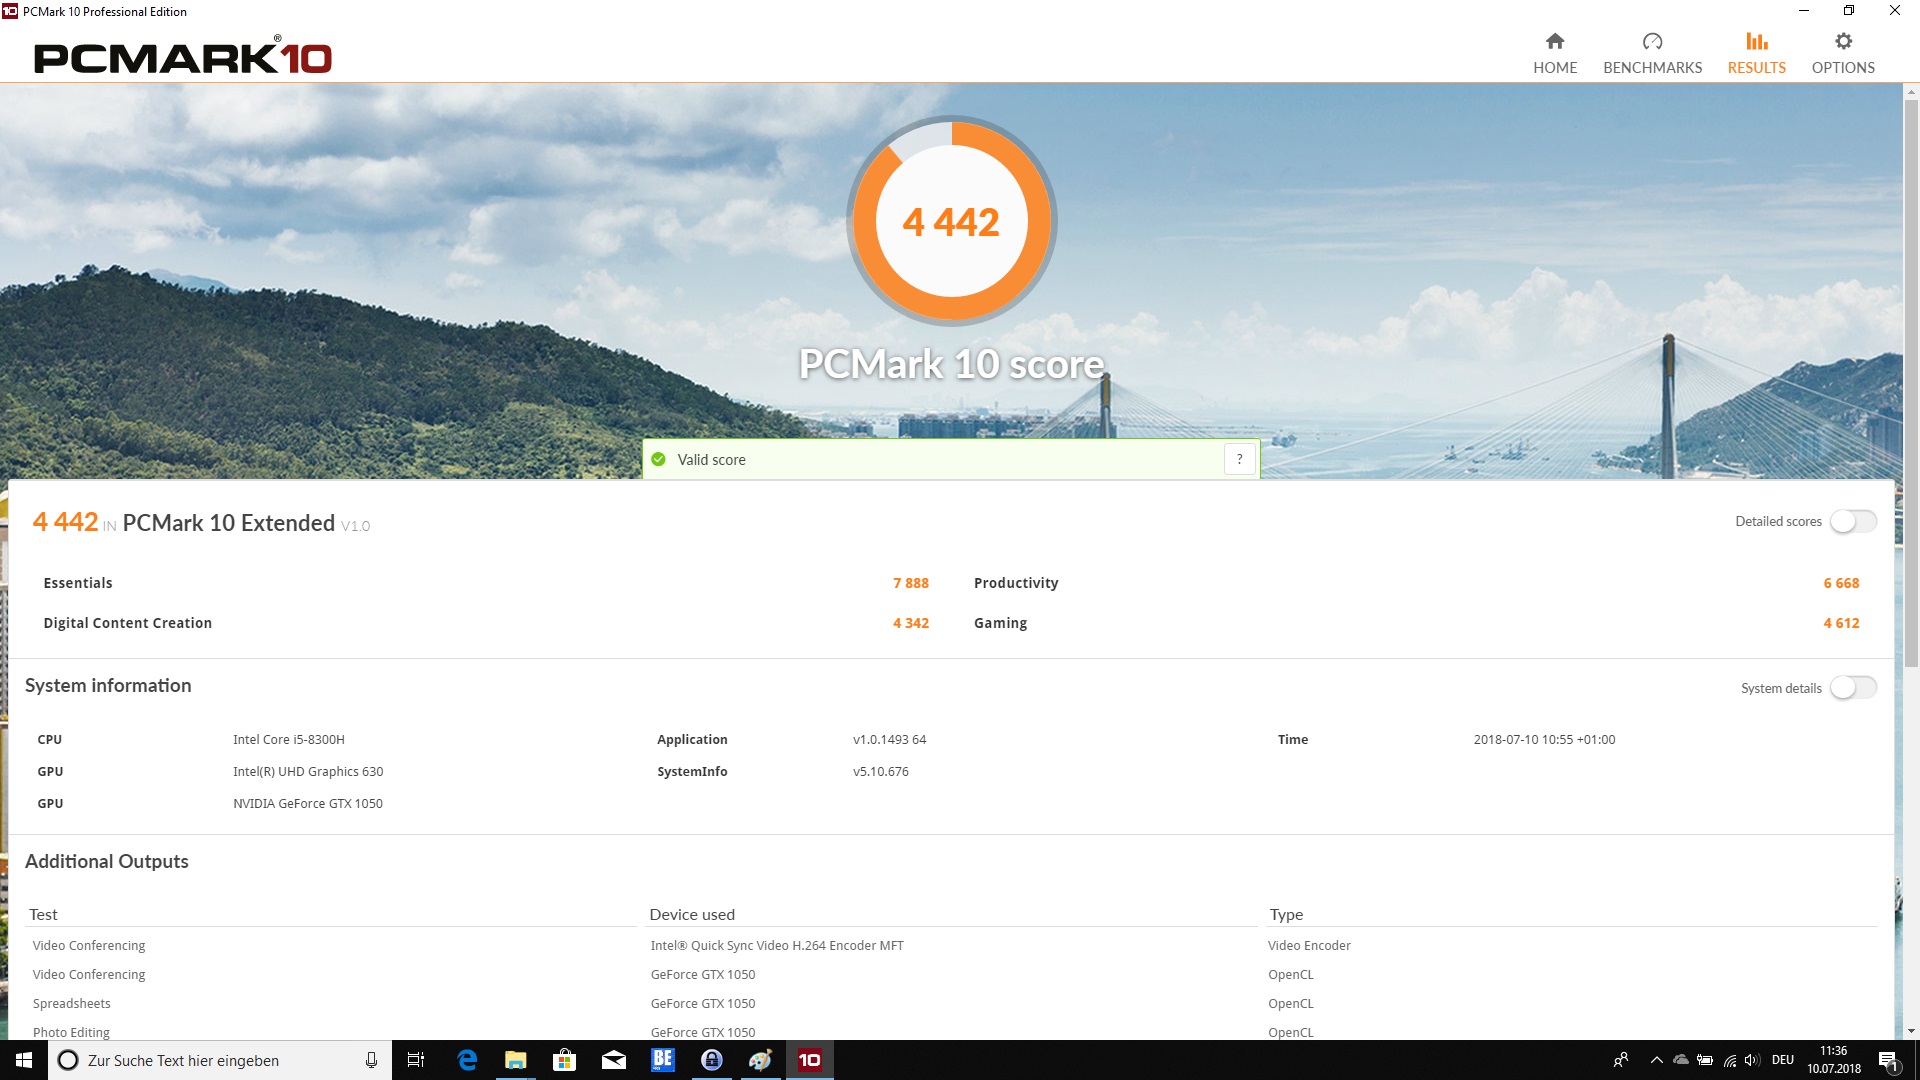
Task: Click the scroll down arrow of scrollbar
Action: click(x=1911, y=1031)
